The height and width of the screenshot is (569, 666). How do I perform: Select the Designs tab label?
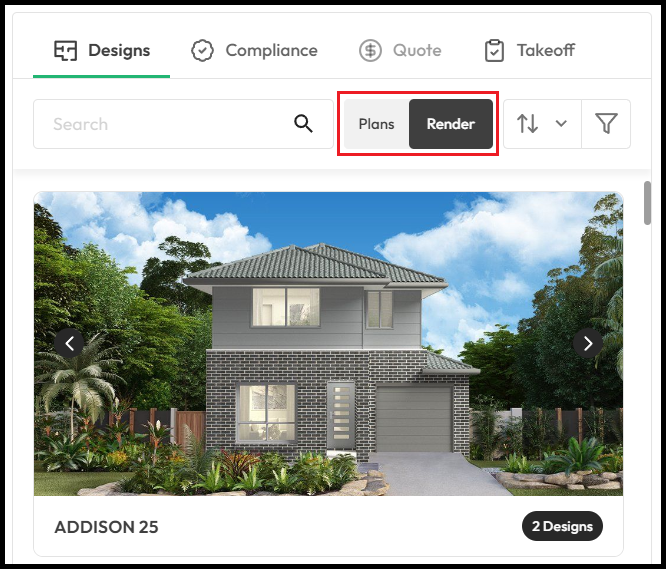pos(119,51)
